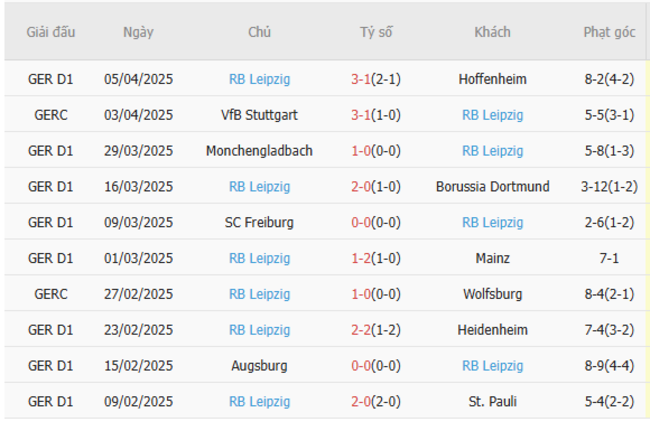The image size is (650, 431).
Task: Open RB Leipzig link in Monchengladbach row
Action: coord(492,151)
